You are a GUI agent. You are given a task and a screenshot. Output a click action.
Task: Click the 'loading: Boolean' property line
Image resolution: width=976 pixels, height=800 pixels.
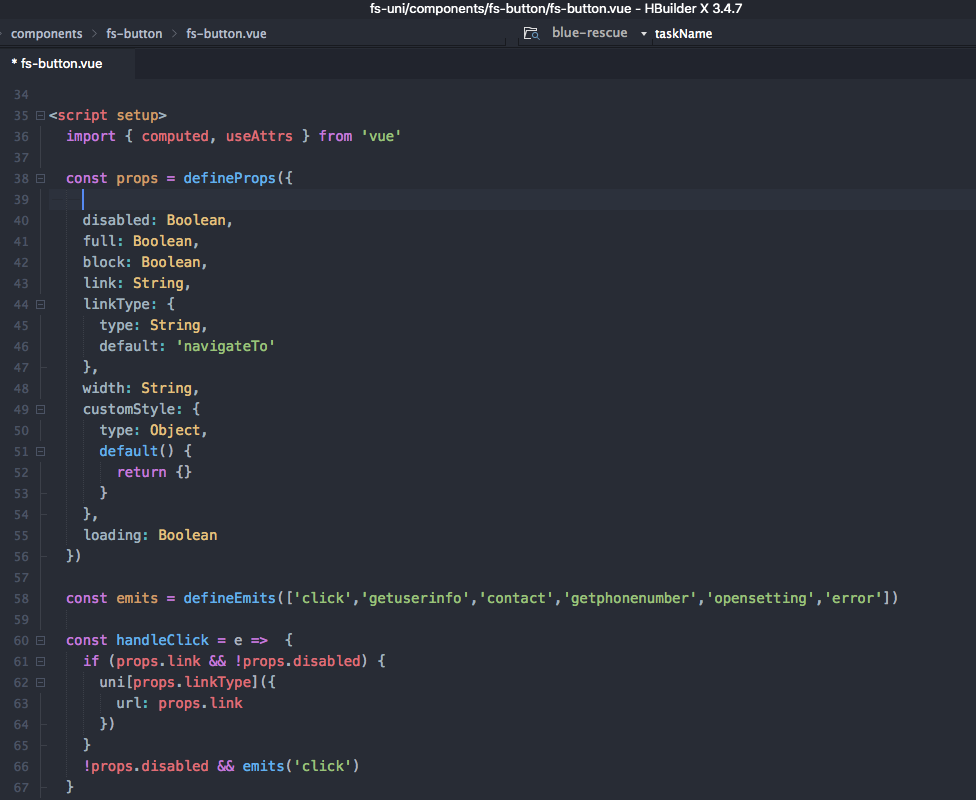pyautogui.click(x=150, y=535)
